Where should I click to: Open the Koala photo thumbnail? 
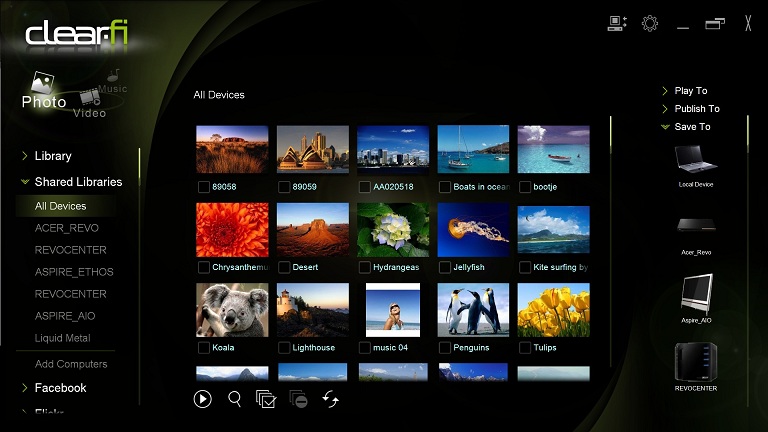232,310
